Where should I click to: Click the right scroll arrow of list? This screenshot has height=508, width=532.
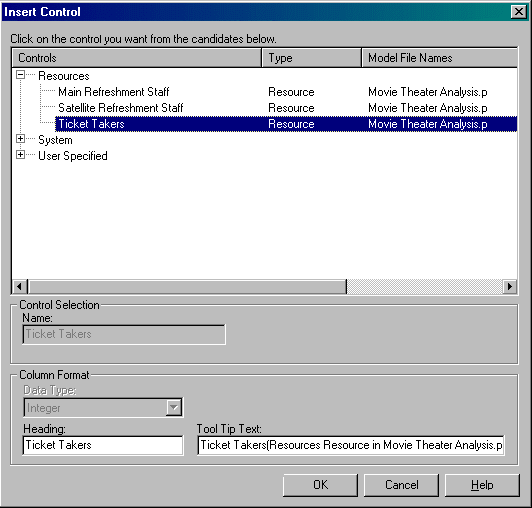click(x=510, y=287)
